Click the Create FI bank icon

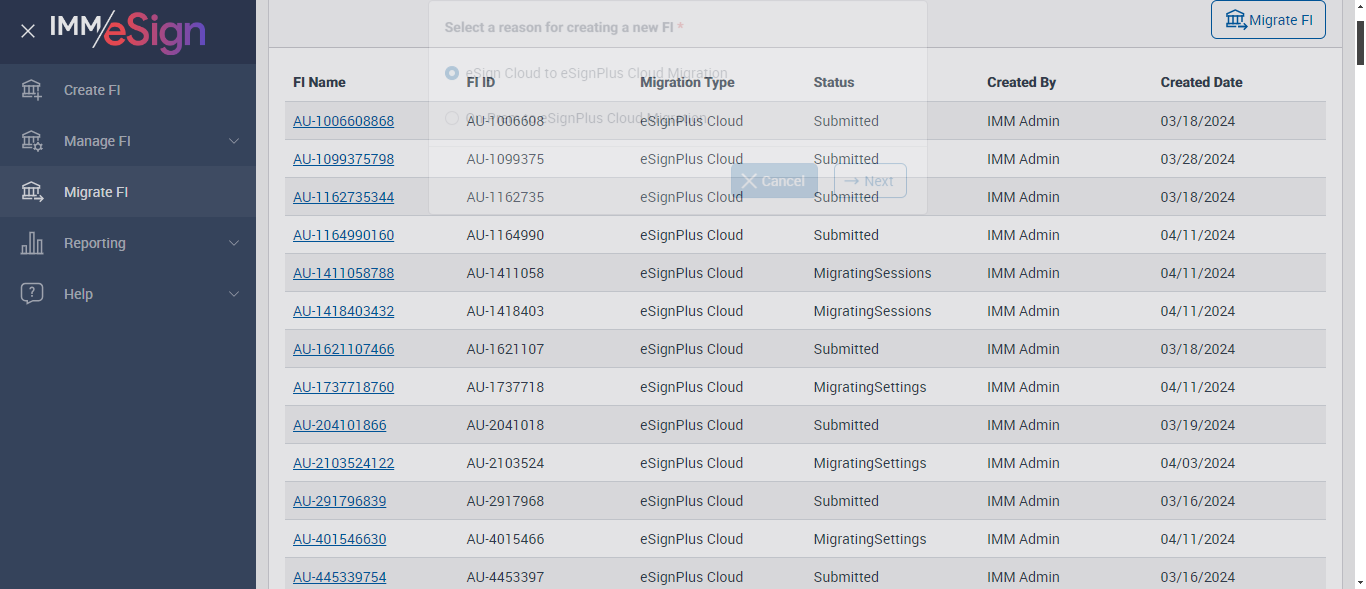(32, 90)
